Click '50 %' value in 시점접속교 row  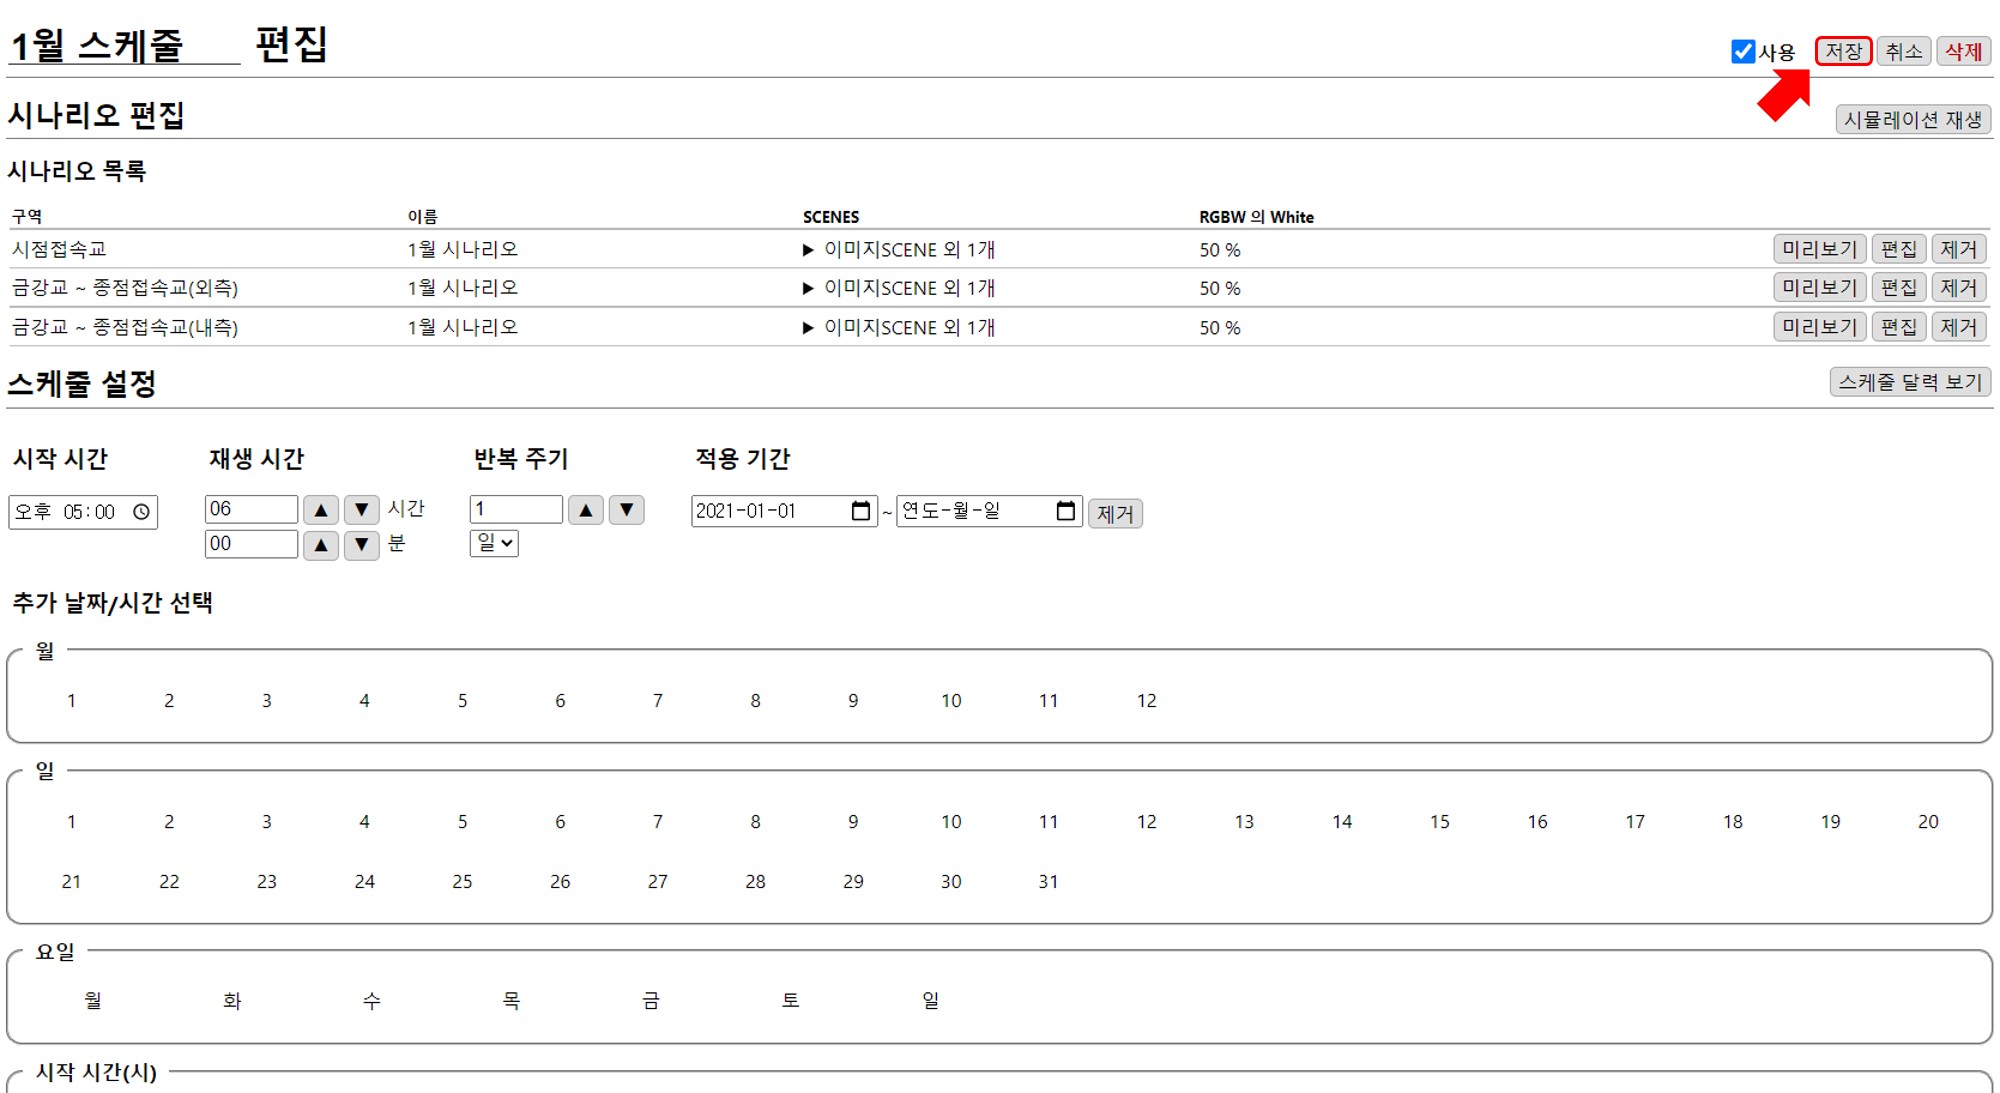pyautogui.click(x=1220, y=250)
